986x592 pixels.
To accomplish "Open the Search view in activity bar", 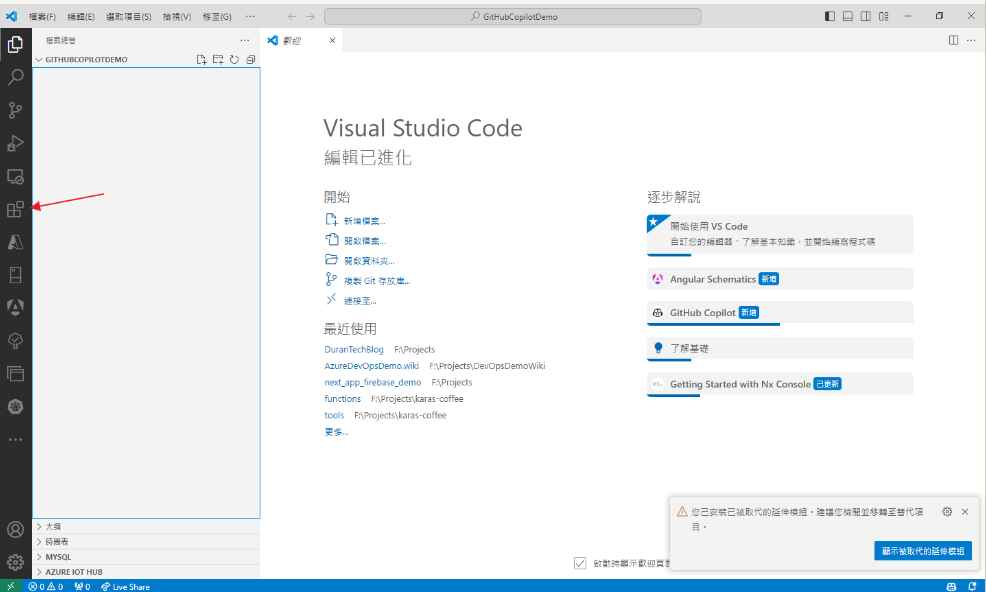I will (x=15, y=77).
